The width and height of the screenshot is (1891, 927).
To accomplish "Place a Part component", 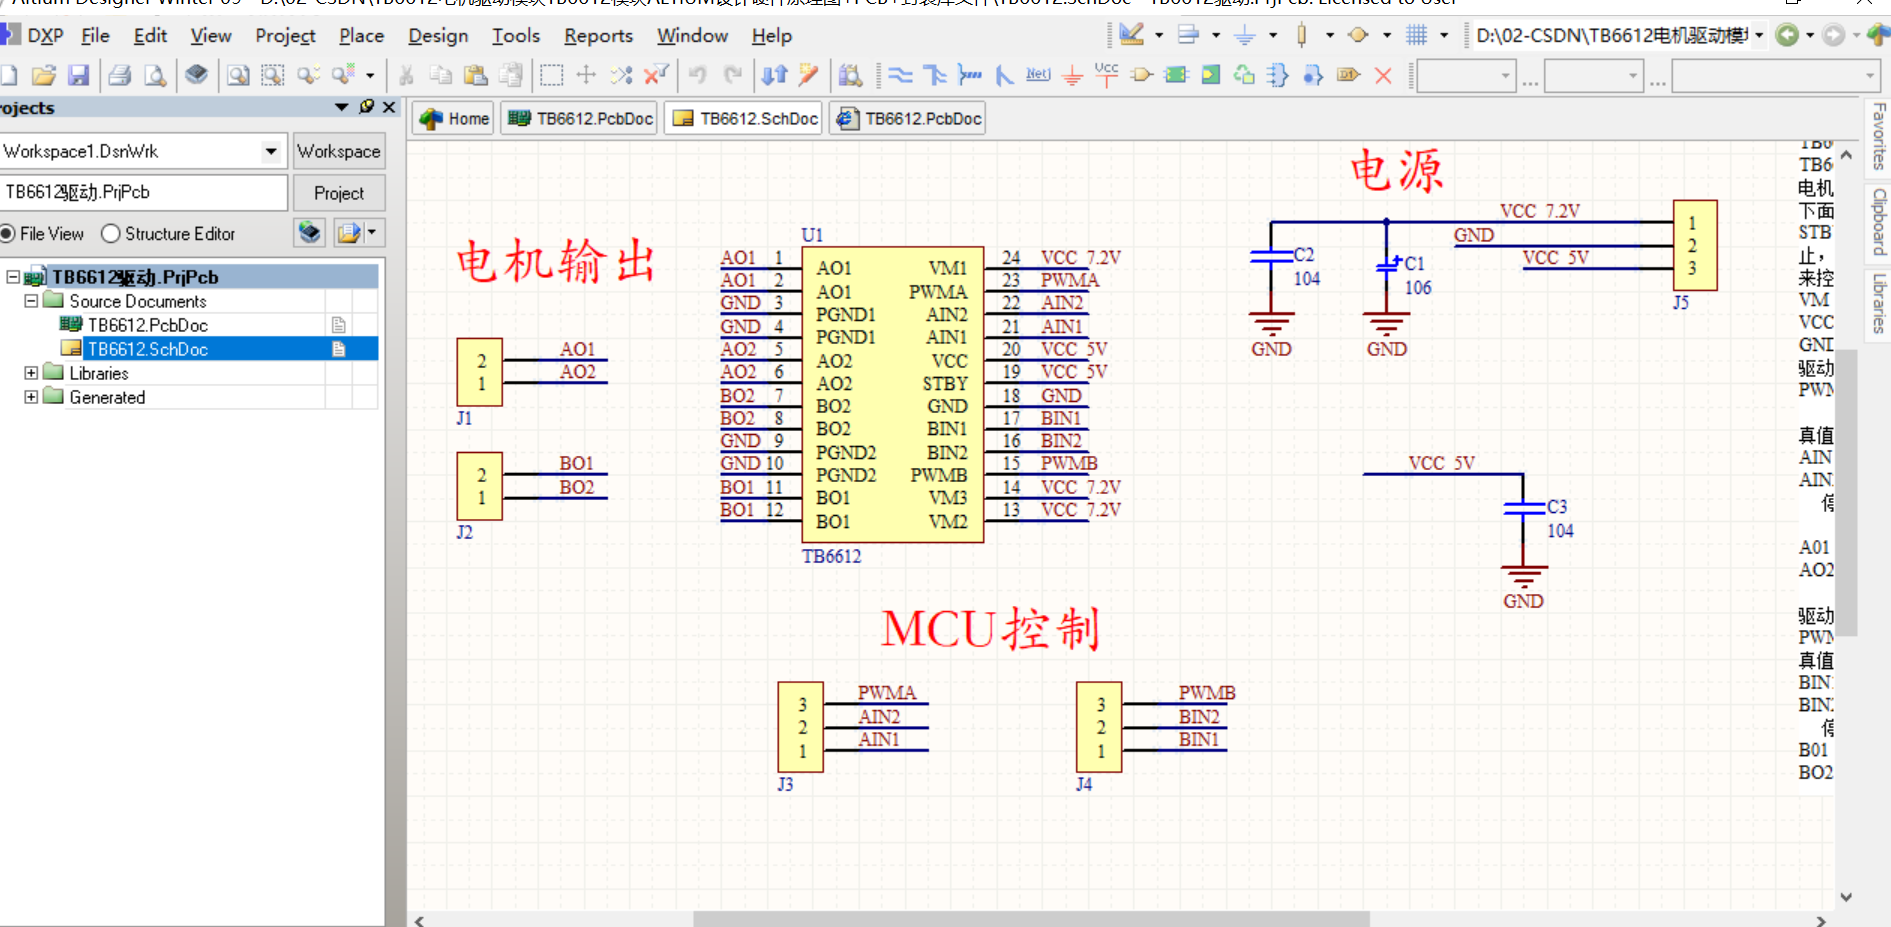I will (x=1142, y=75).
